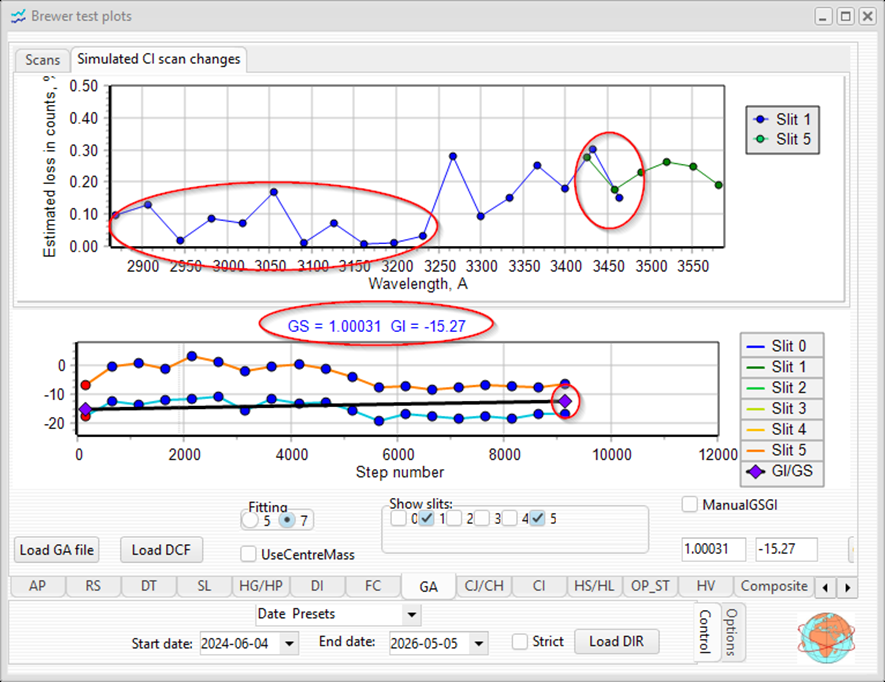Select the GA tab

point(428,587)
